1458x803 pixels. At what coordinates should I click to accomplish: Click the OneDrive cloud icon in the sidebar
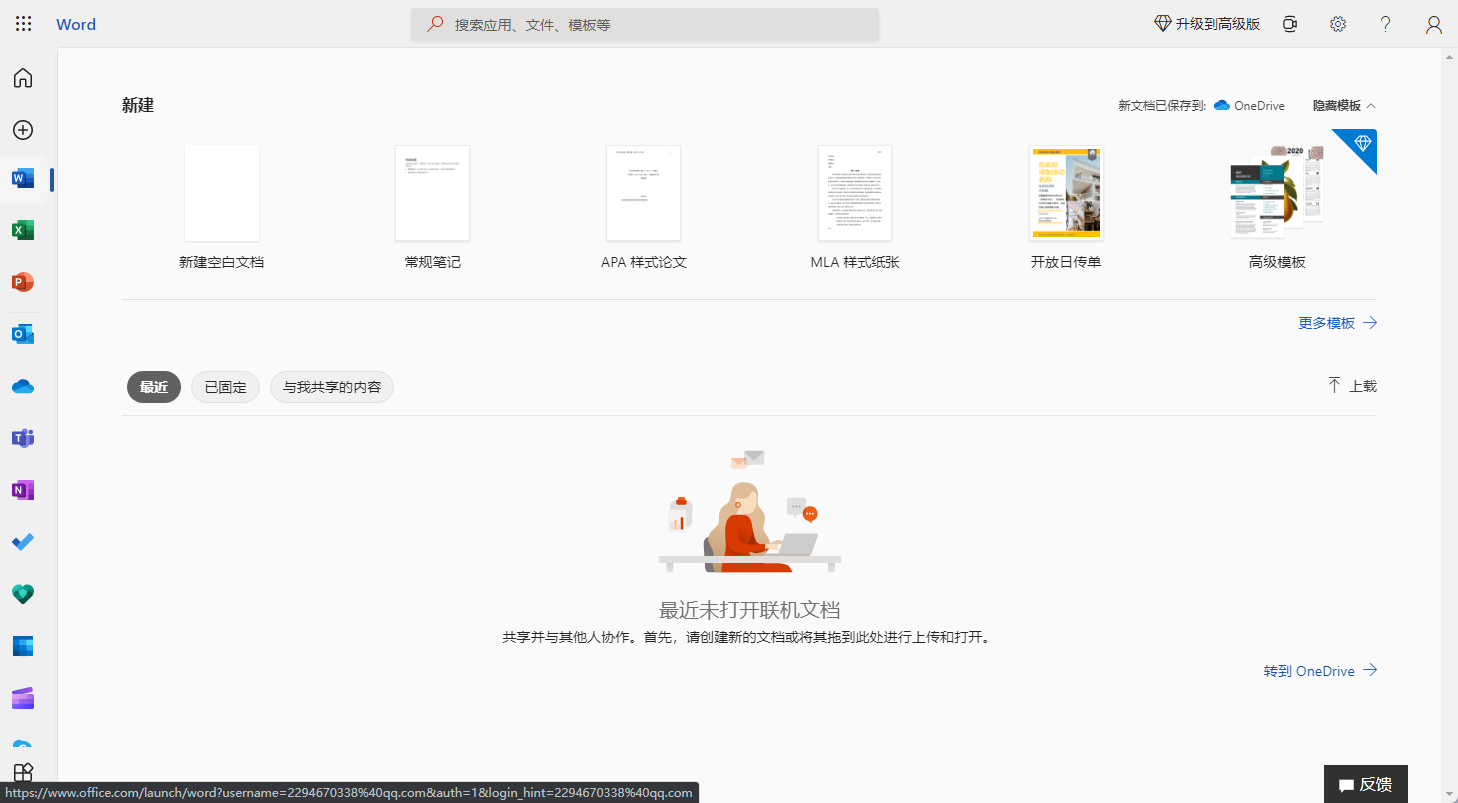pos(22,385)
